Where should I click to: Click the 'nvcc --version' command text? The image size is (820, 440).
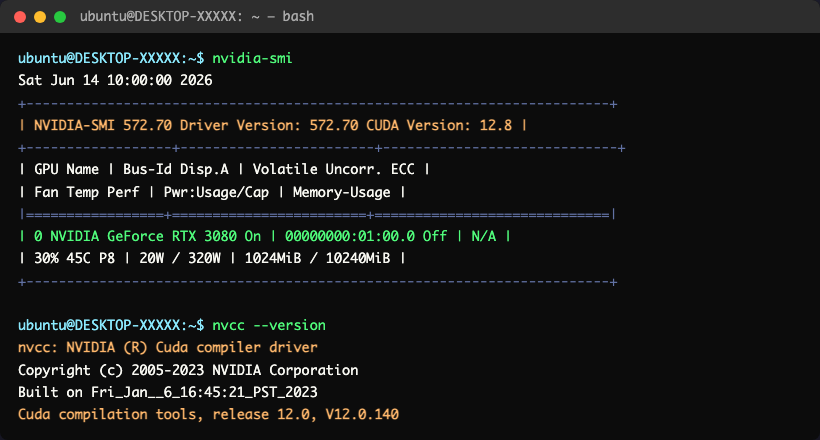pyautogui.click(x=269, y=325)
